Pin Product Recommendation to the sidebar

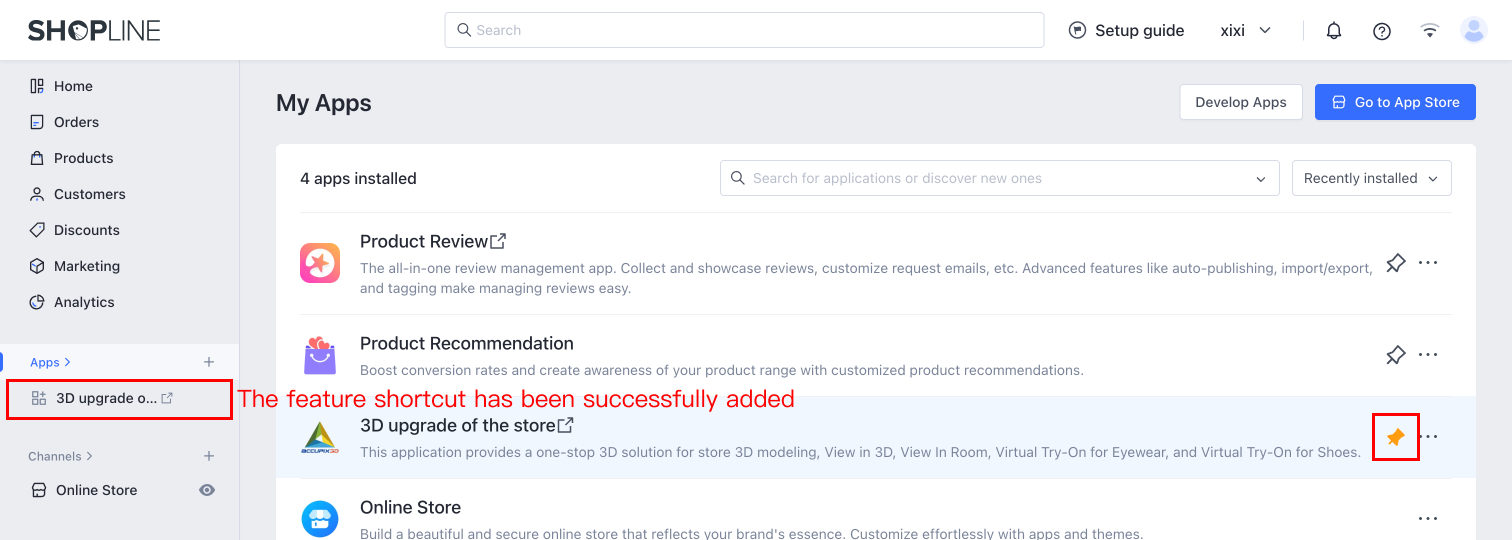click(x=1395, y=355)
